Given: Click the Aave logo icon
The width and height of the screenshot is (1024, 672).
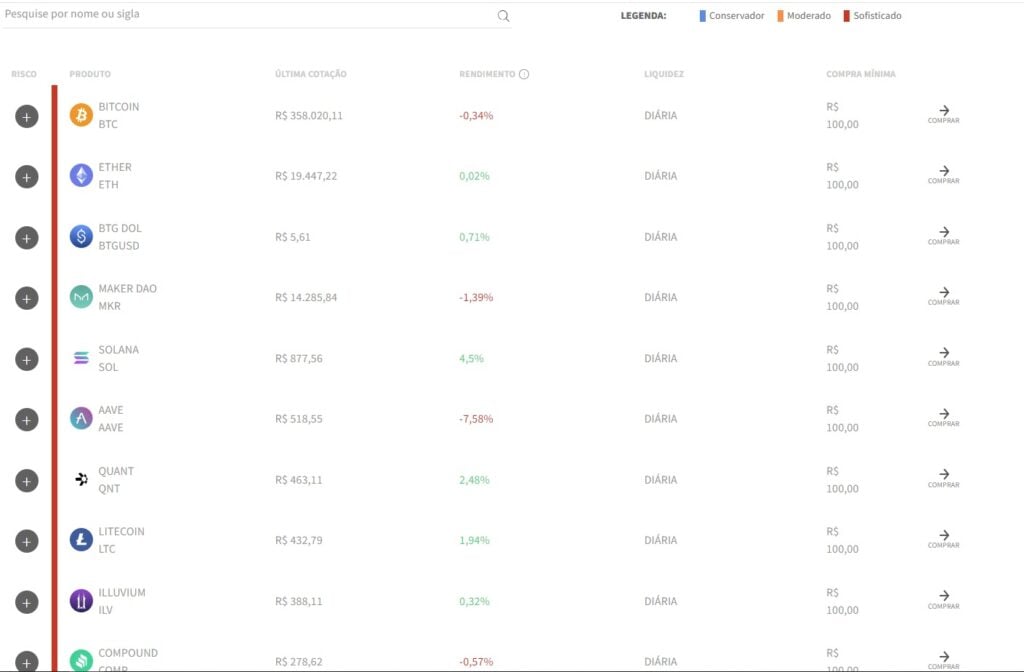Looking at the screenshot, I should click(x=81, y=419).
